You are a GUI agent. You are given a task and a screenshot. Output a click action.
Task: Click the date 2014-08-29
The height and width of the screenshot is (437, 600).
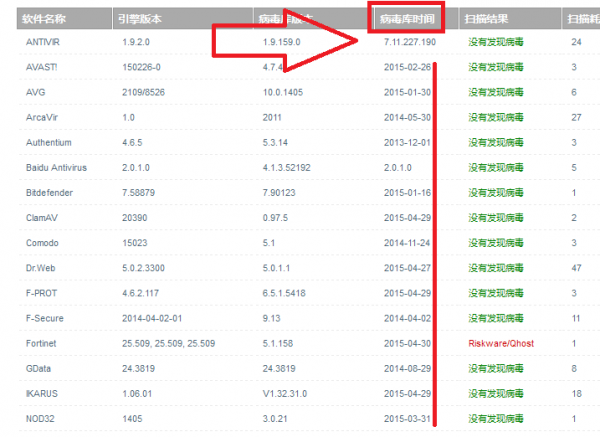pos(408,369)
